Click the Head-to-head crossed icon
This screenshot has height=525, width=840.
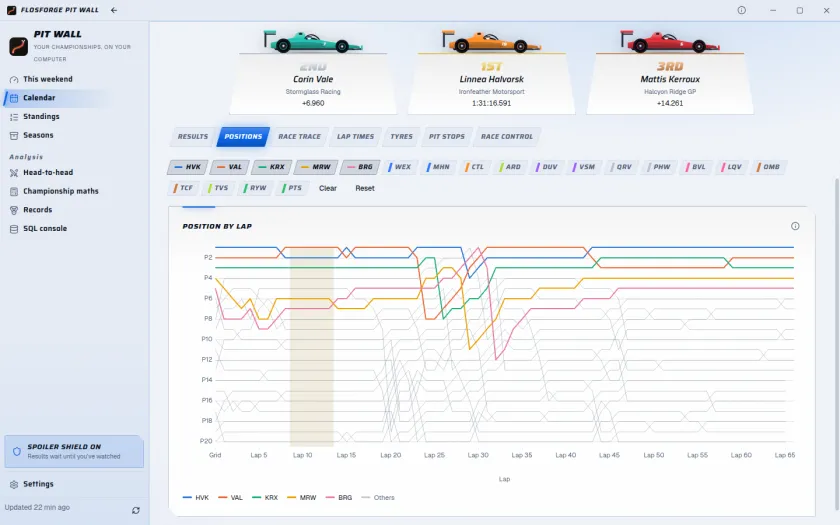pos(14,172)
